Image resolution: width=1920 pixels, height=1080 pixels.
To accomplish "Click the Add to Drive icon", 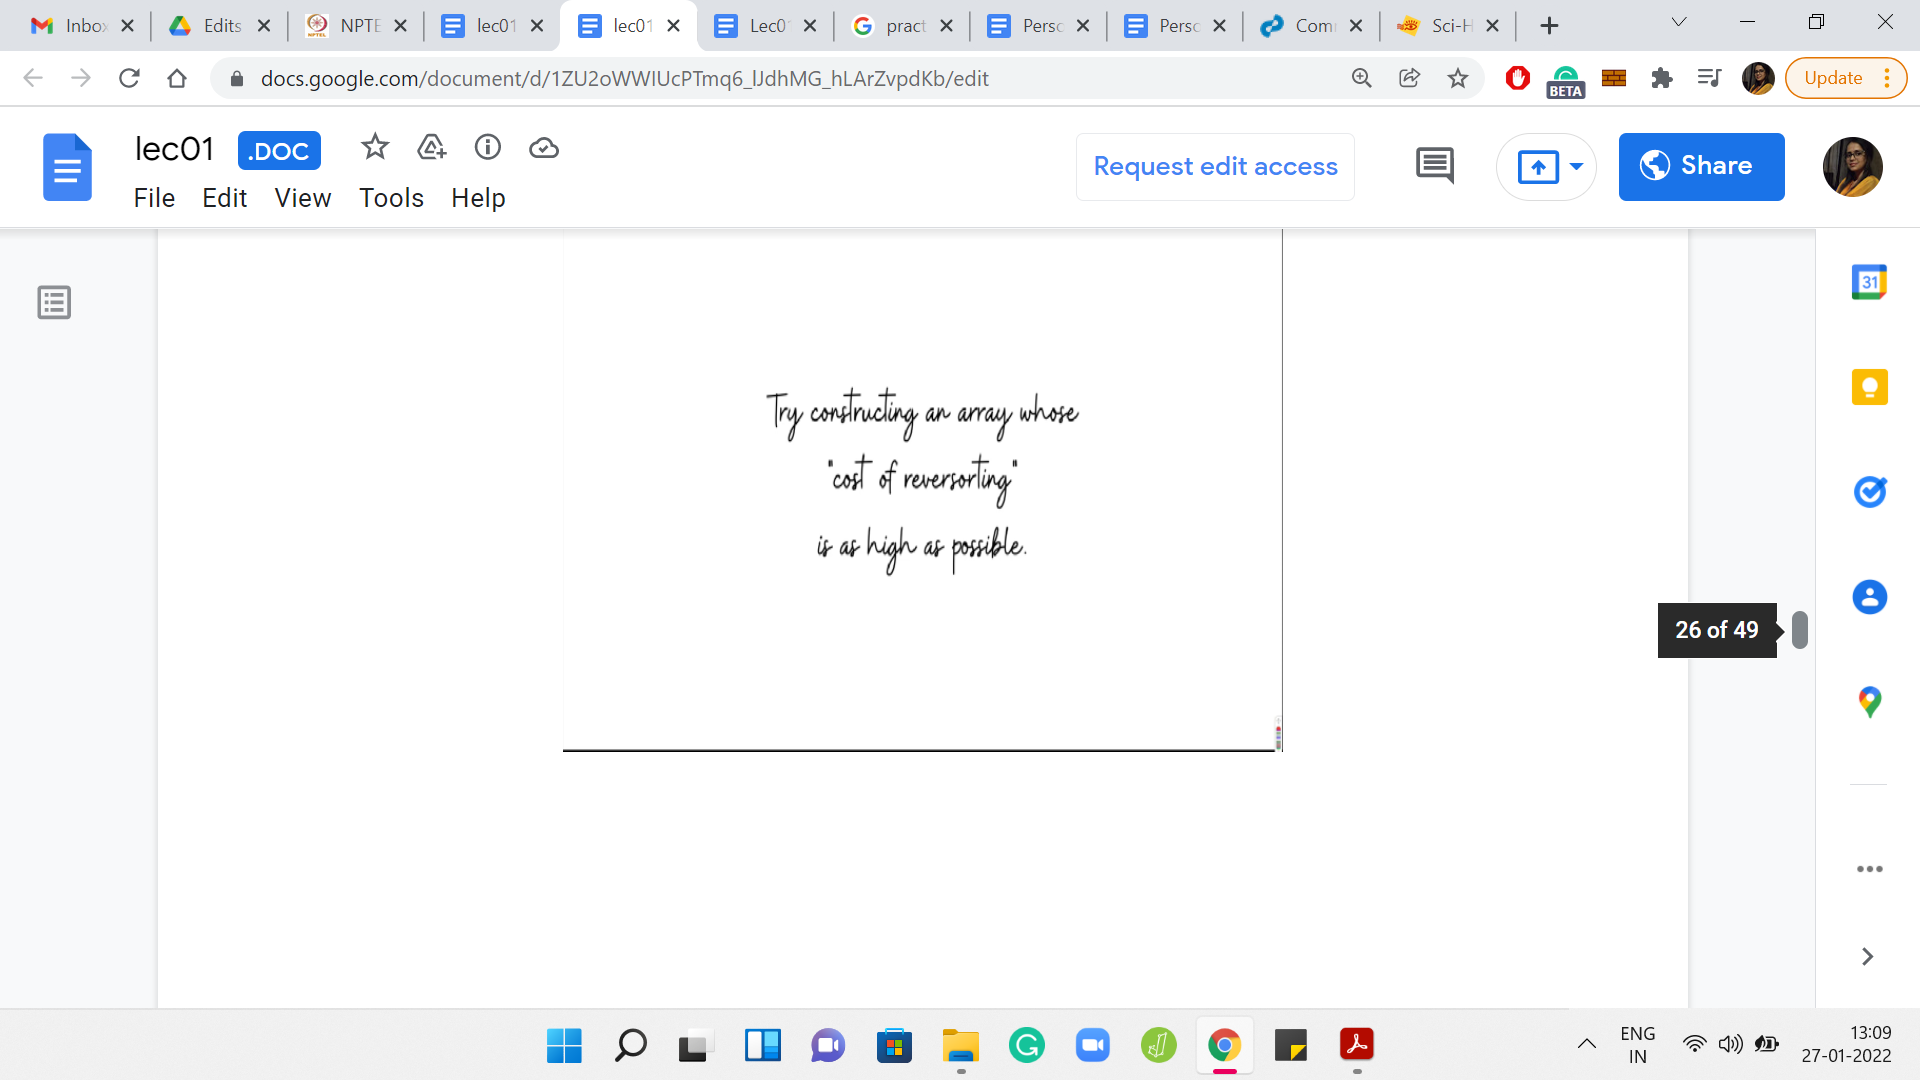I will [x=431, y=148].
